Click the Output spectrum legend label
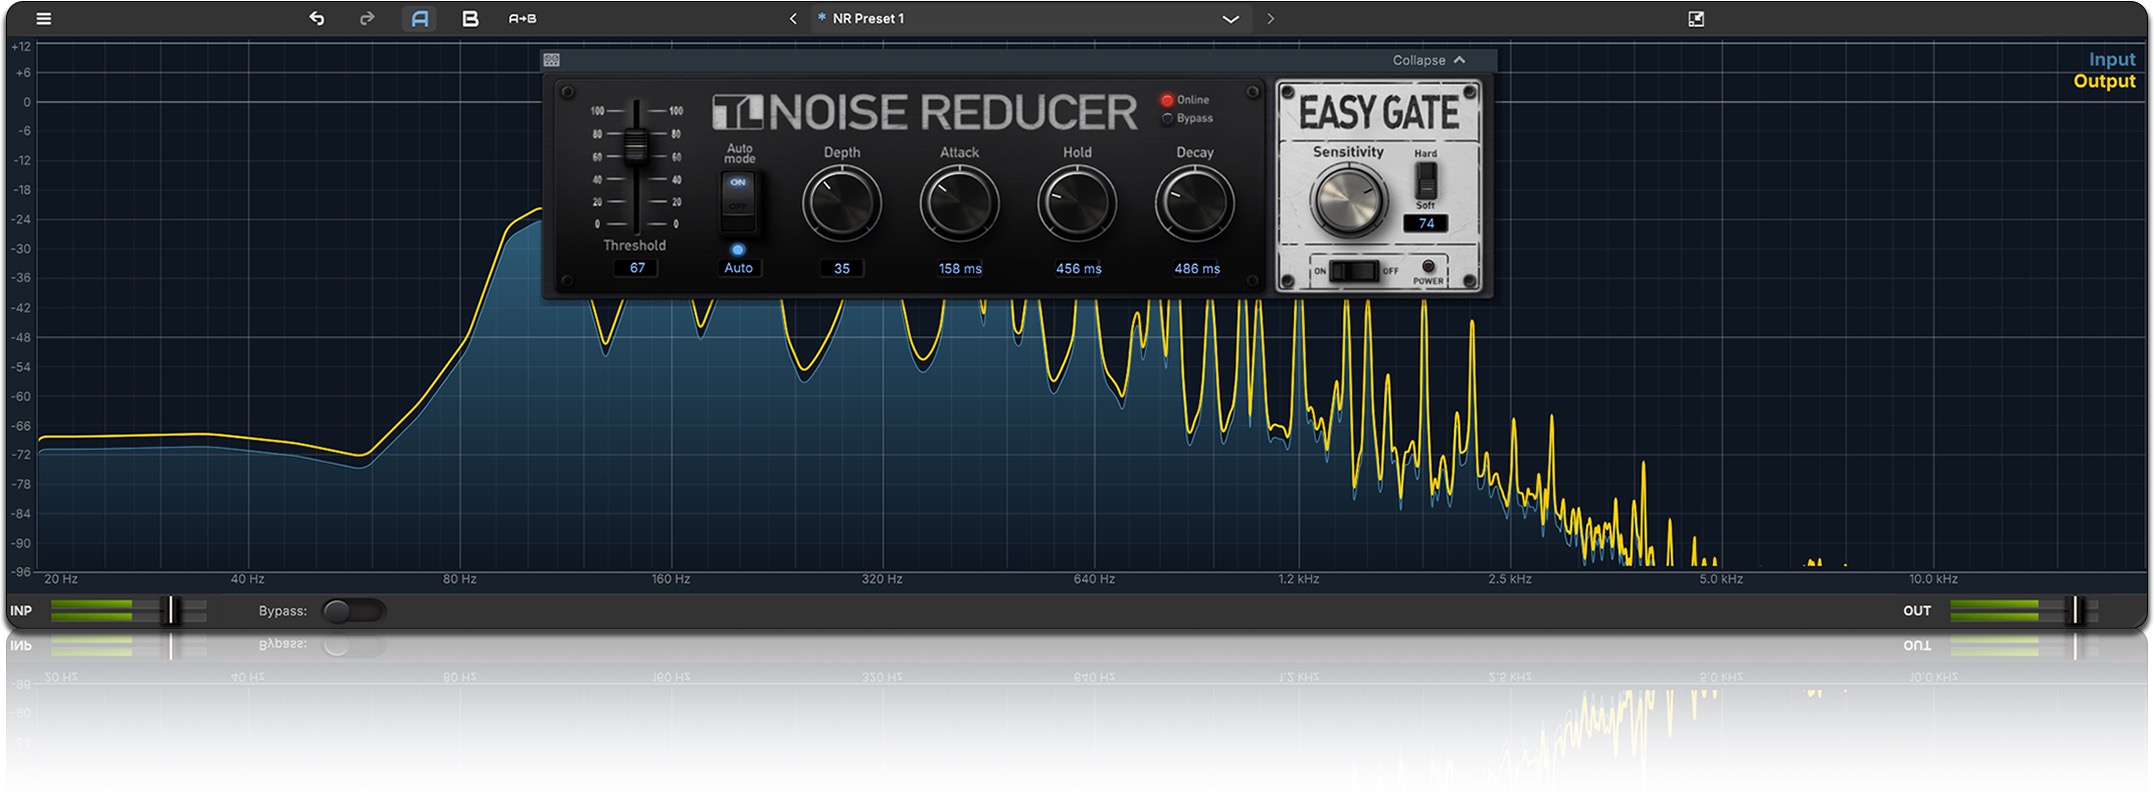The height and width of the screenshot is (797, 2154). pos(2104,81)
